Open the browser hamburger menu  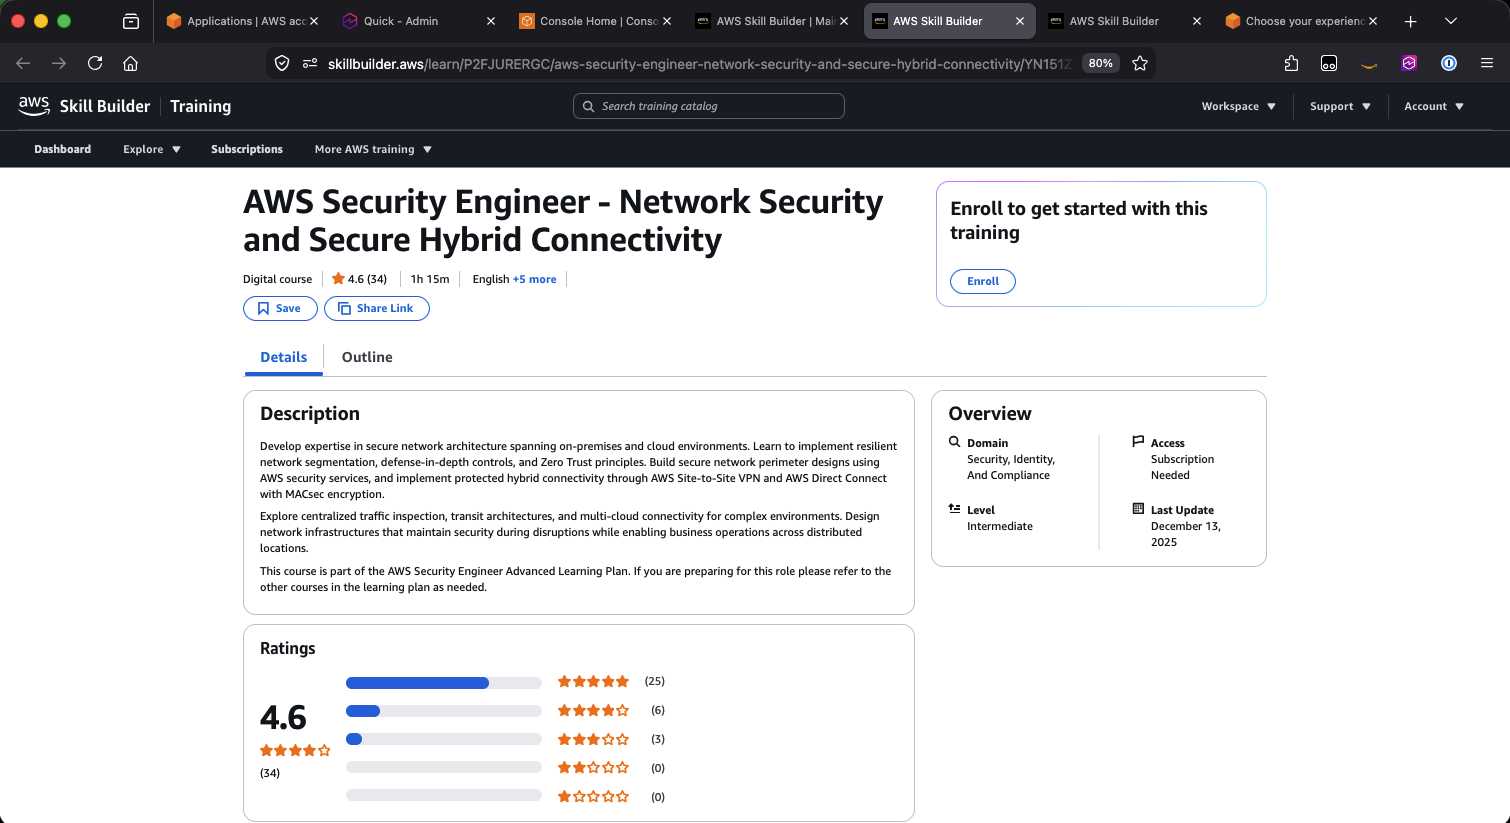coord(1487,63)
